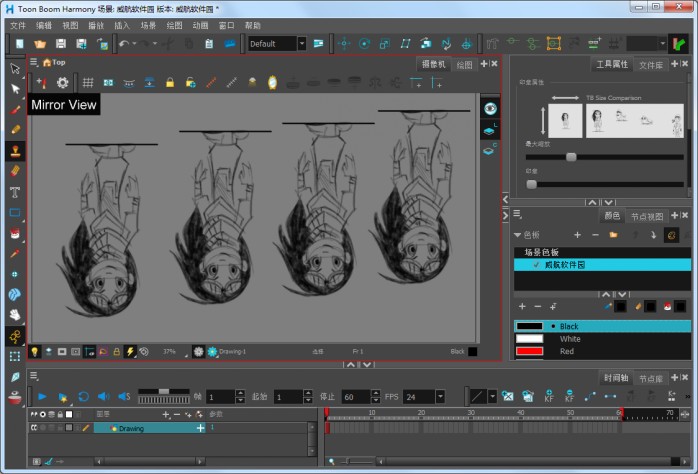
Task: Select the Hand pan tool
Action: point(15,315)
